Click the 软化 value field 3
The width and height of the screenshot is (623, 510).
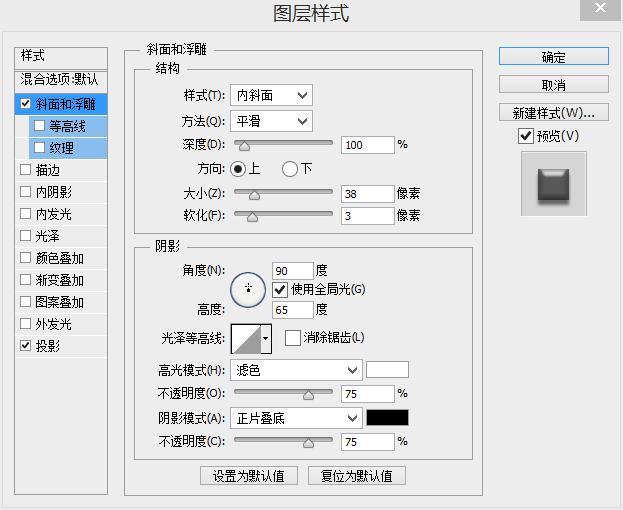(368, 216)
